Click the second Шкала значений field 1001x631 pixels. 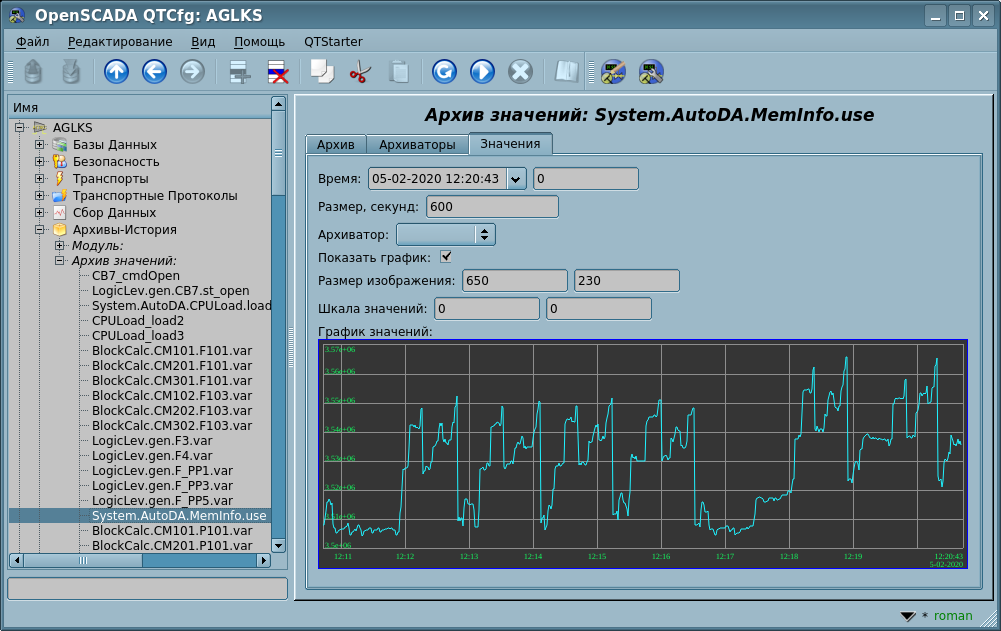coord(599,308)
